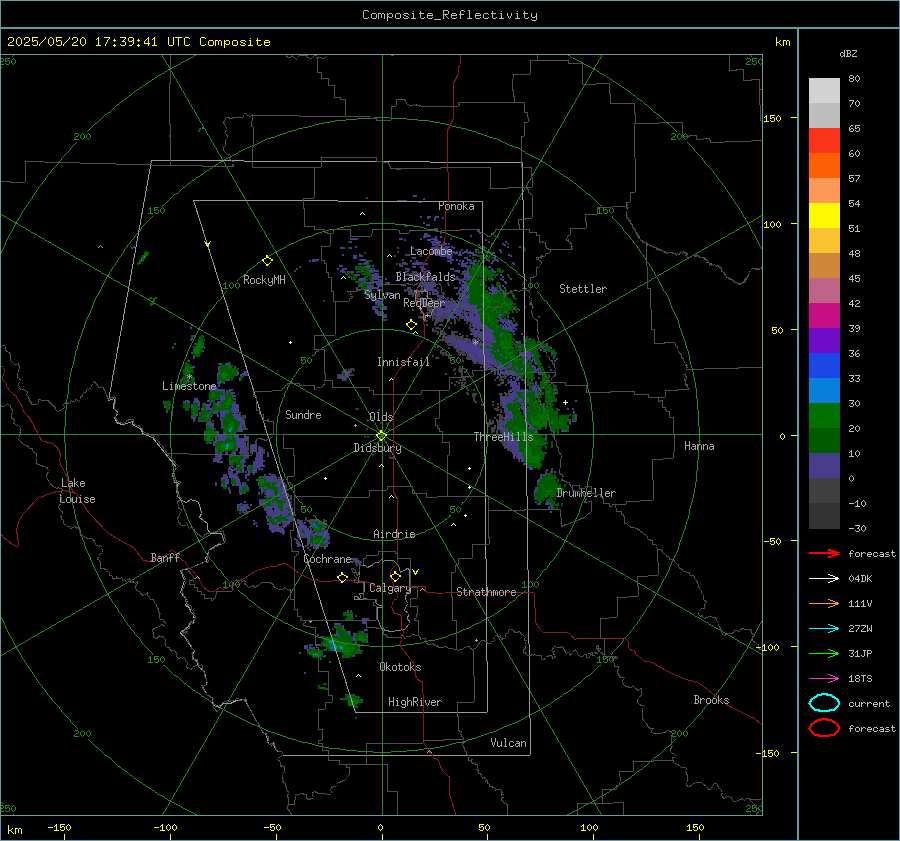This screenshot has width=900, height=841.
Task: Click the cyan 'current' ellipse symbol
Action: 824,703
